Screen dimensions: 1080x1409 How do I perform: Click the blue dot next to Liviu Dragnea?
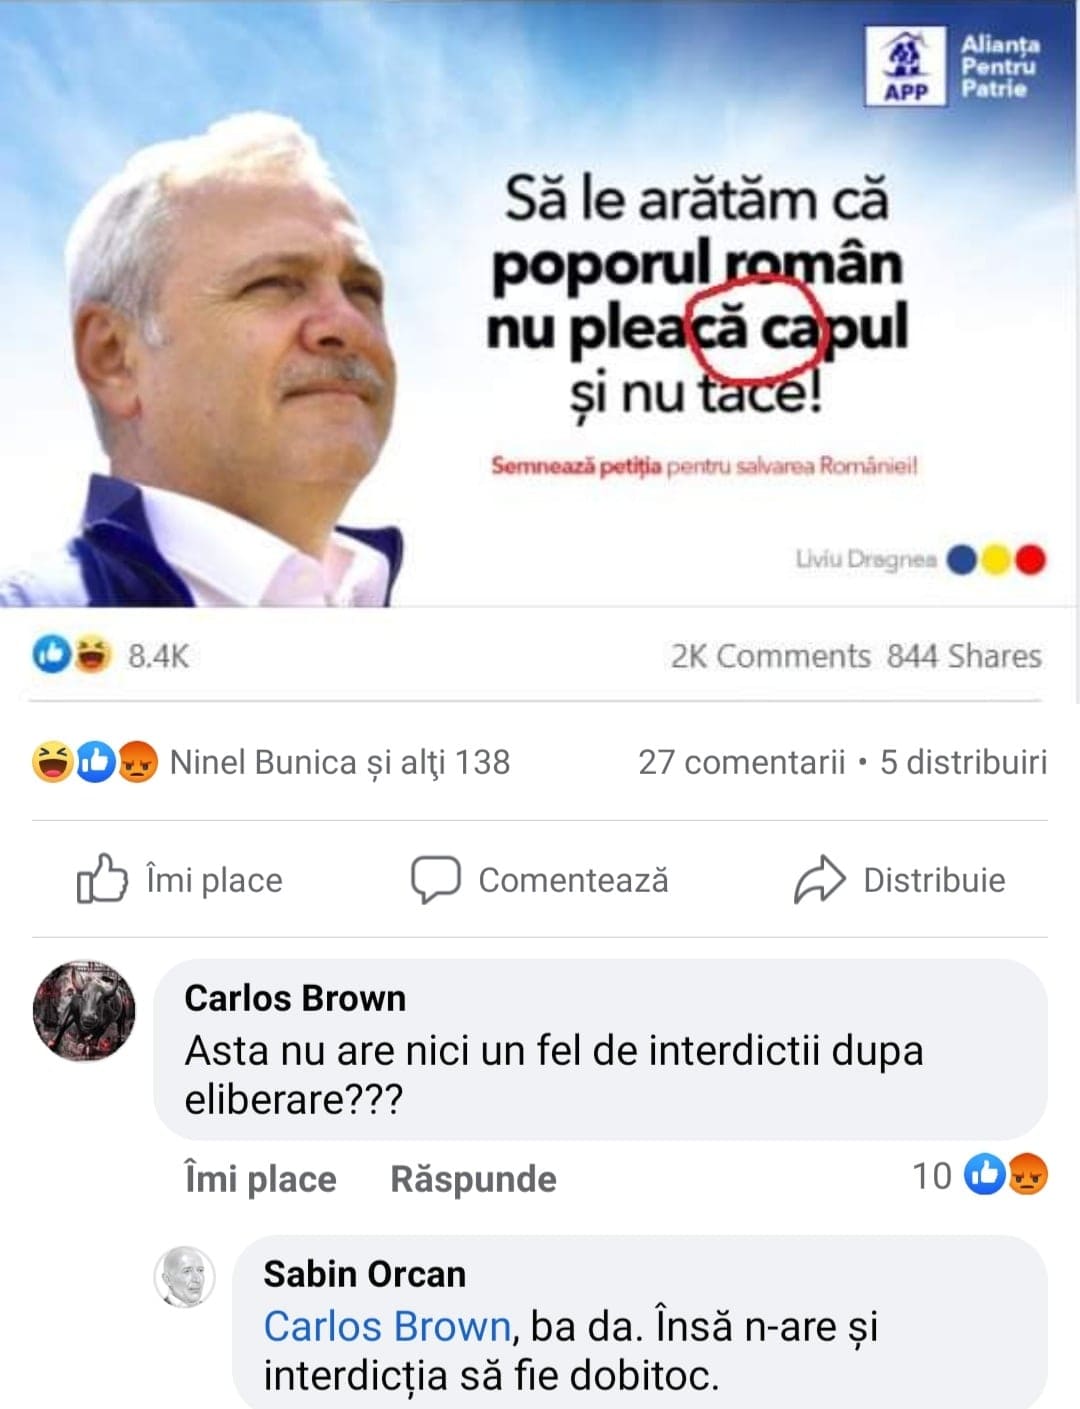(x=962, y=560)
